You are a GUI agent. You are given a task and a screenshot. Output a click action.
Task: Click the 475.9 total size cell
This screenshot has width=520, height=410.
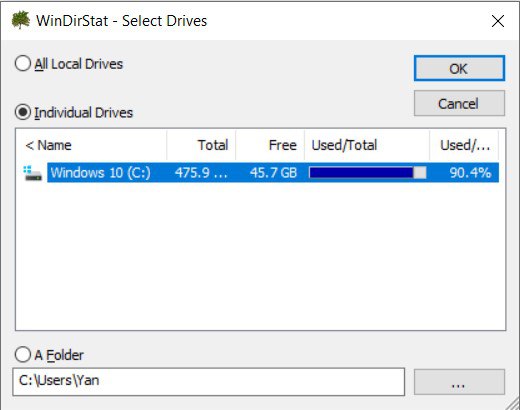pyautogui.click(x=201, y=173)
